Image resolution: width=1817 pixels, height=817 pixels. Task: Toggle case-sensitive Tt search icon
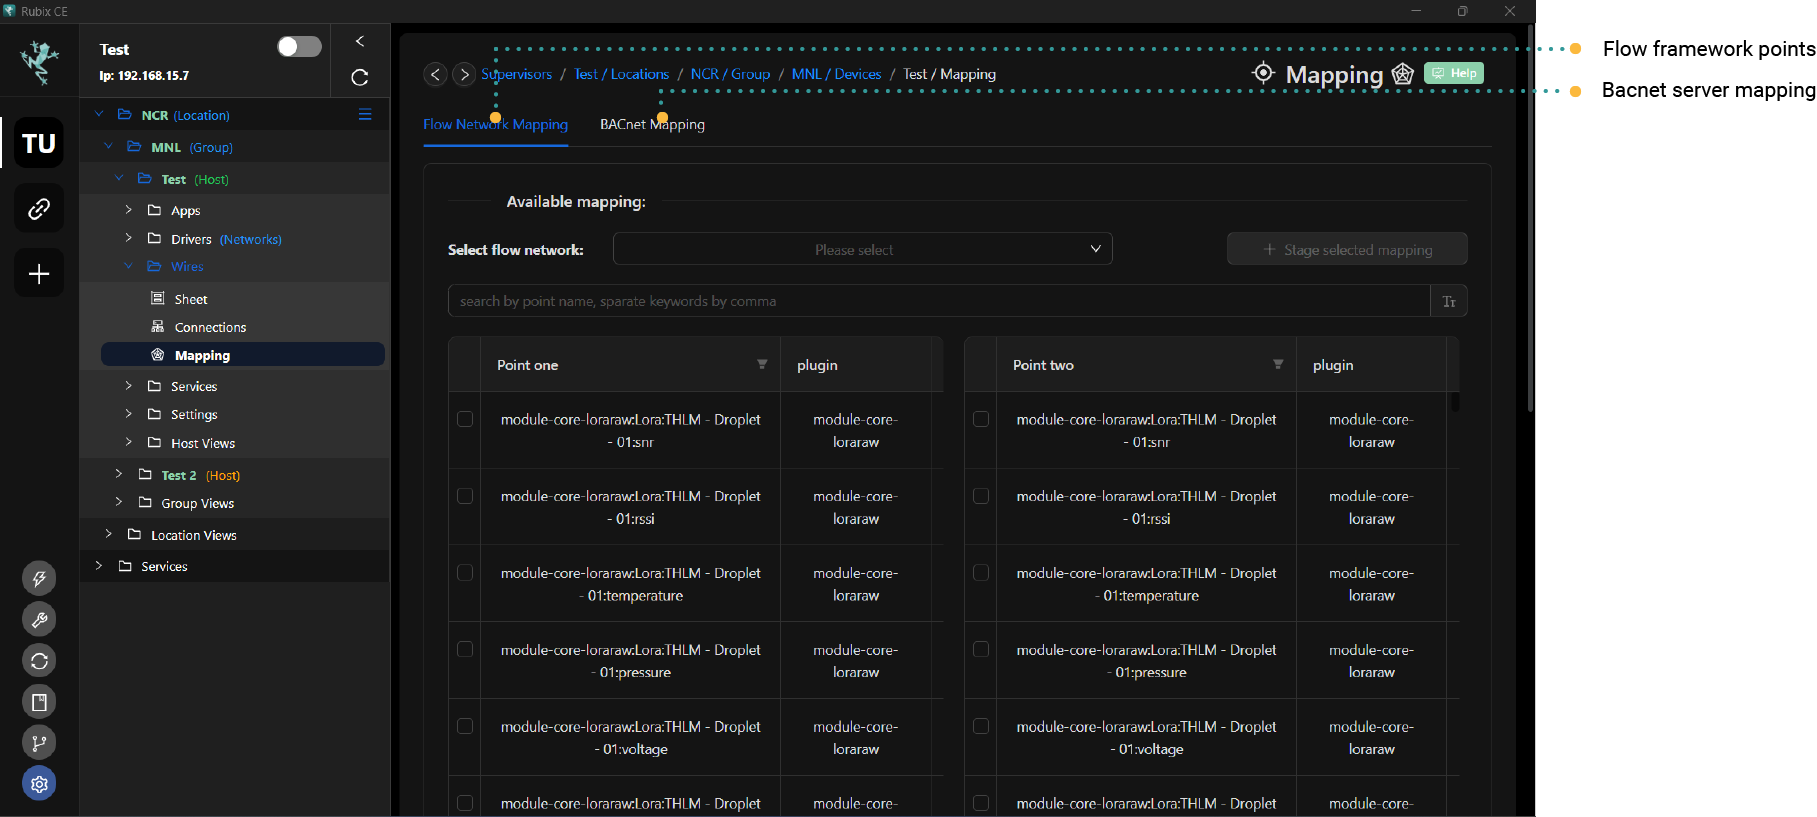[1449, 301]
